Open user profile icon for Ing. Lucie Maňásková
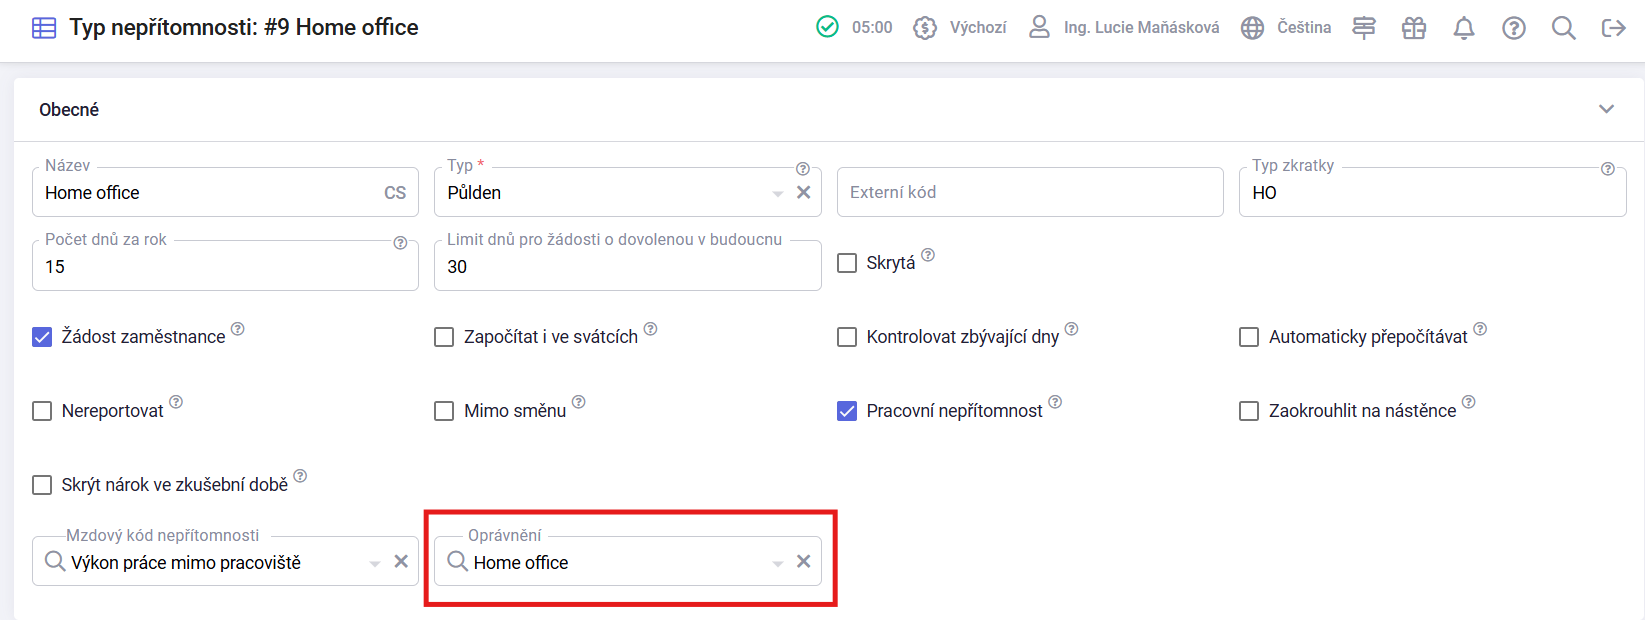1645x620 pixels. click(1039, 27)
